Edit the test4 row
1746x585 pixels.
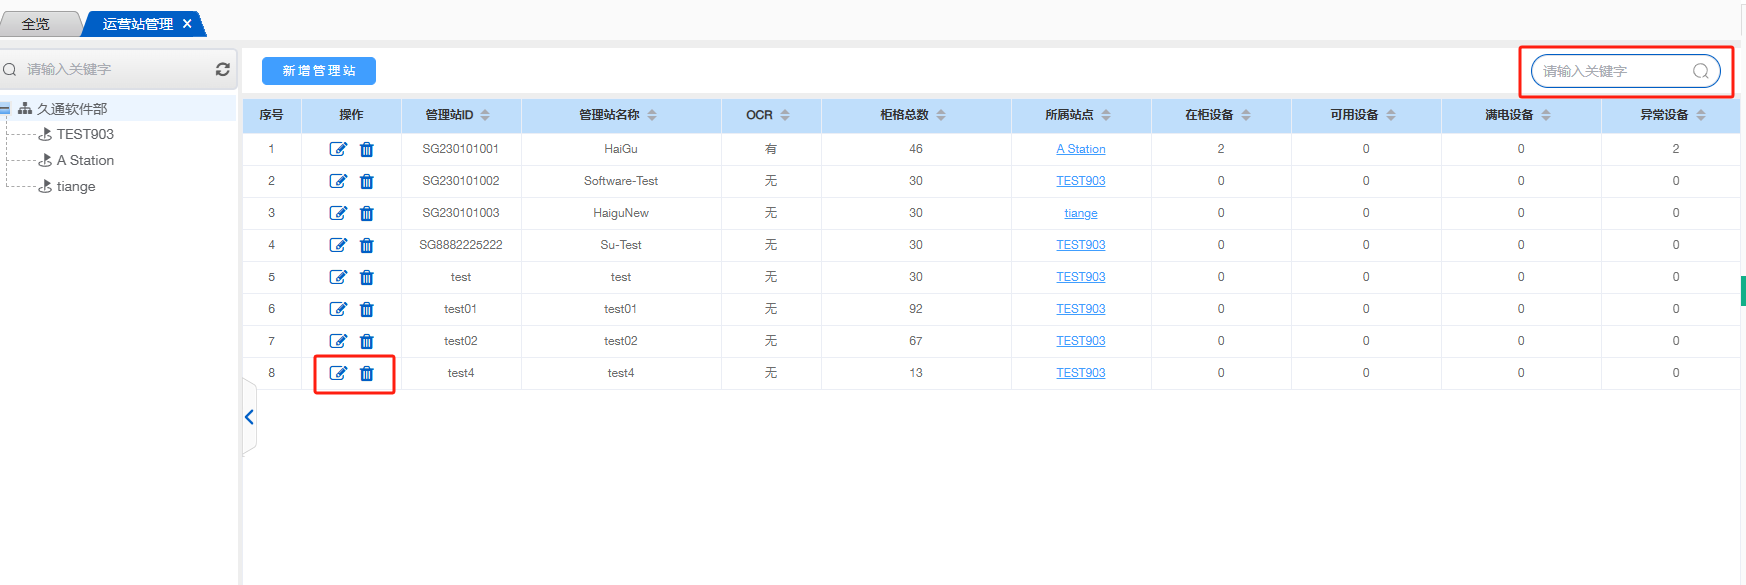pyautogui.click(x=338, y=373)
